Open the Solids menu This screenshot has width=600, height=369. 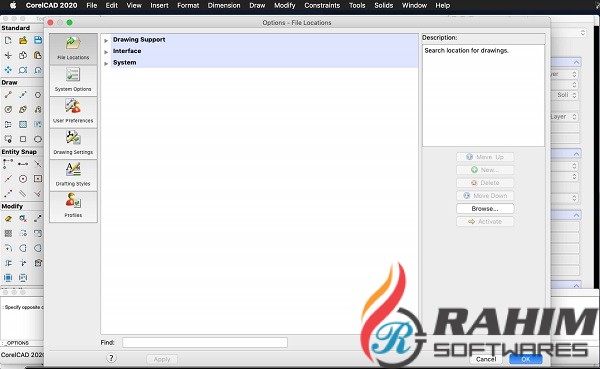(x=383, y=5)
